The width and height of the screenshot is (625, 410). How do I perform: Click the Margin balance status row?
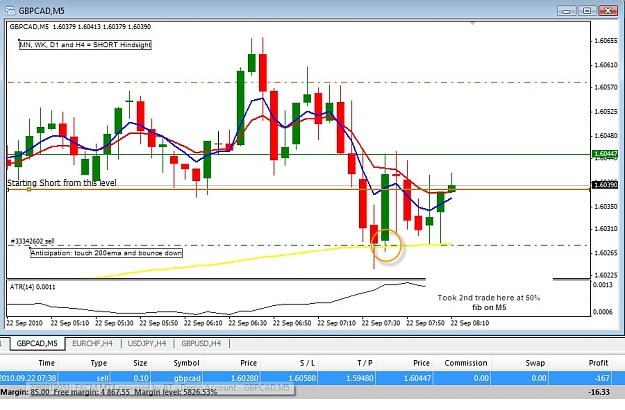[x=312, y=392]
